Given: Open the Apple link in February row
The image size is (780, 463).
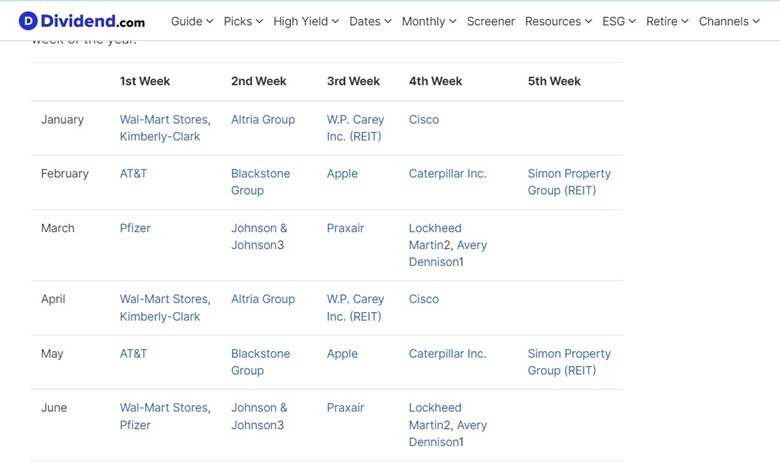Looking at the screenshot, I should [x=342, y=174].
